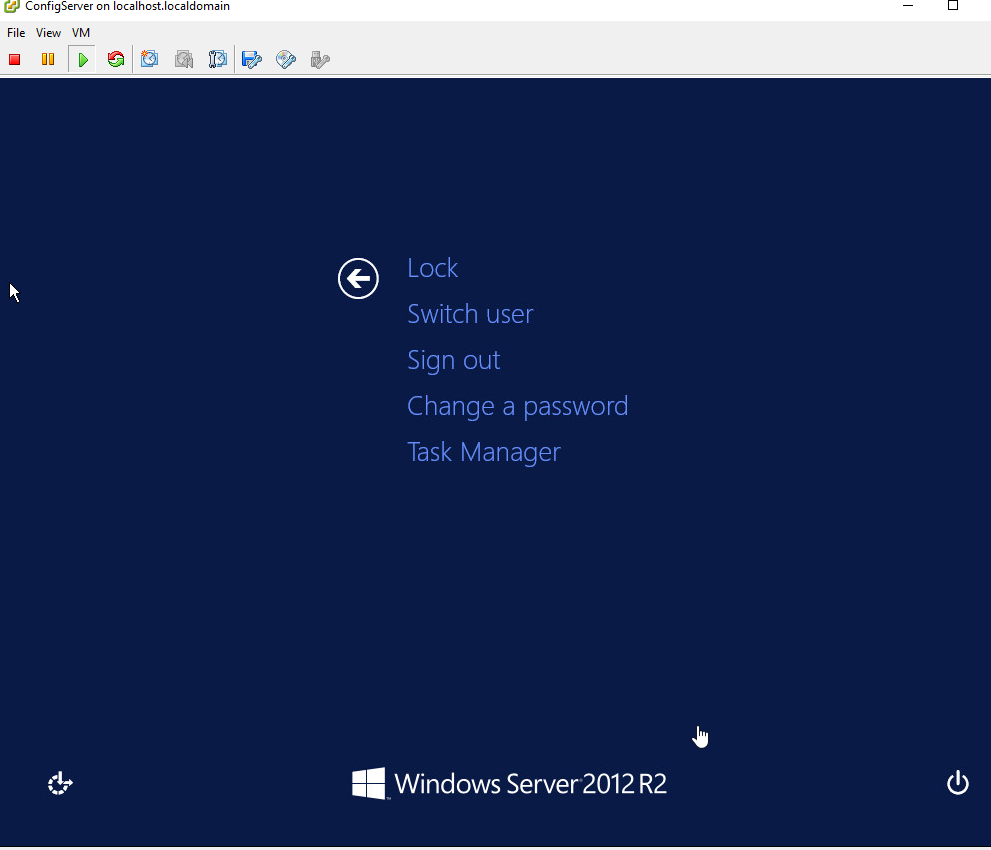
Task: Select Switch user option
Action: pyautogui.click(x=470, y=313)
